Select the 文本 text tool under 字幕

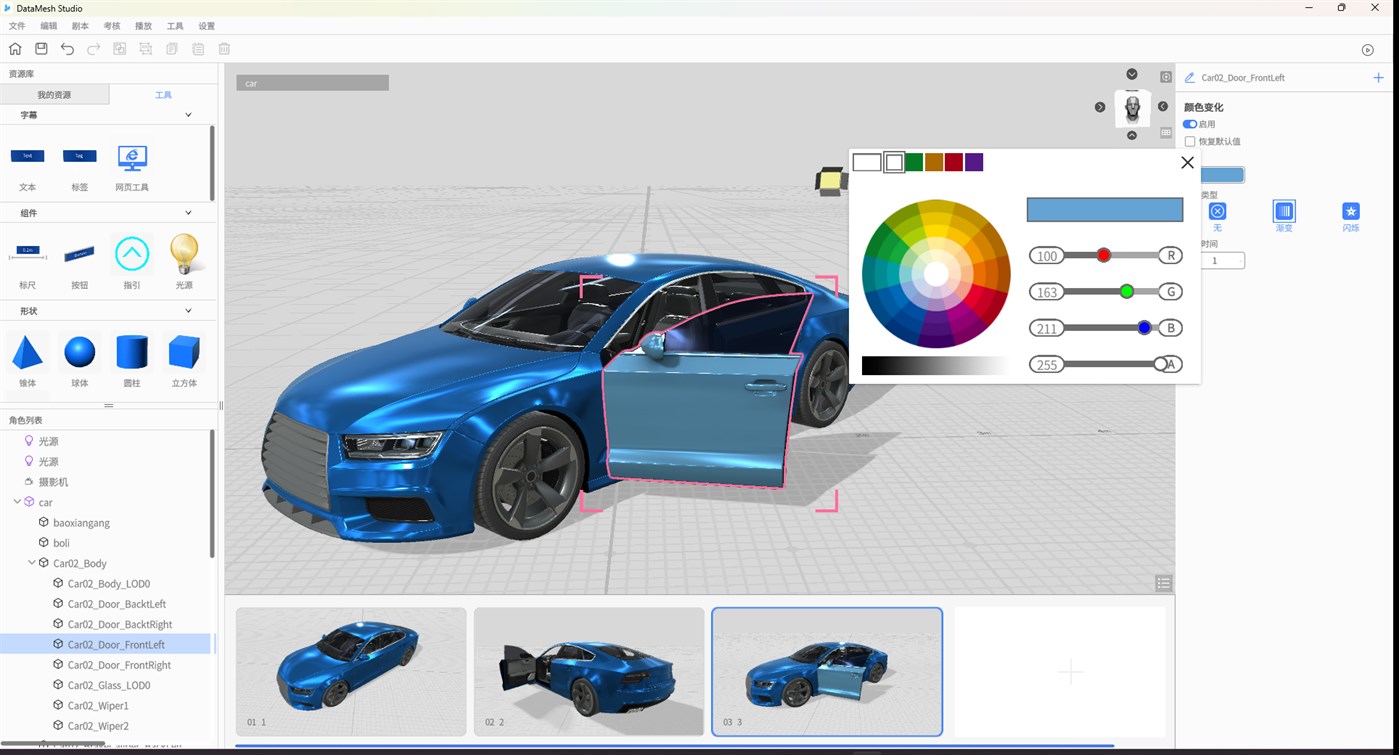click(x=27, y=158)
